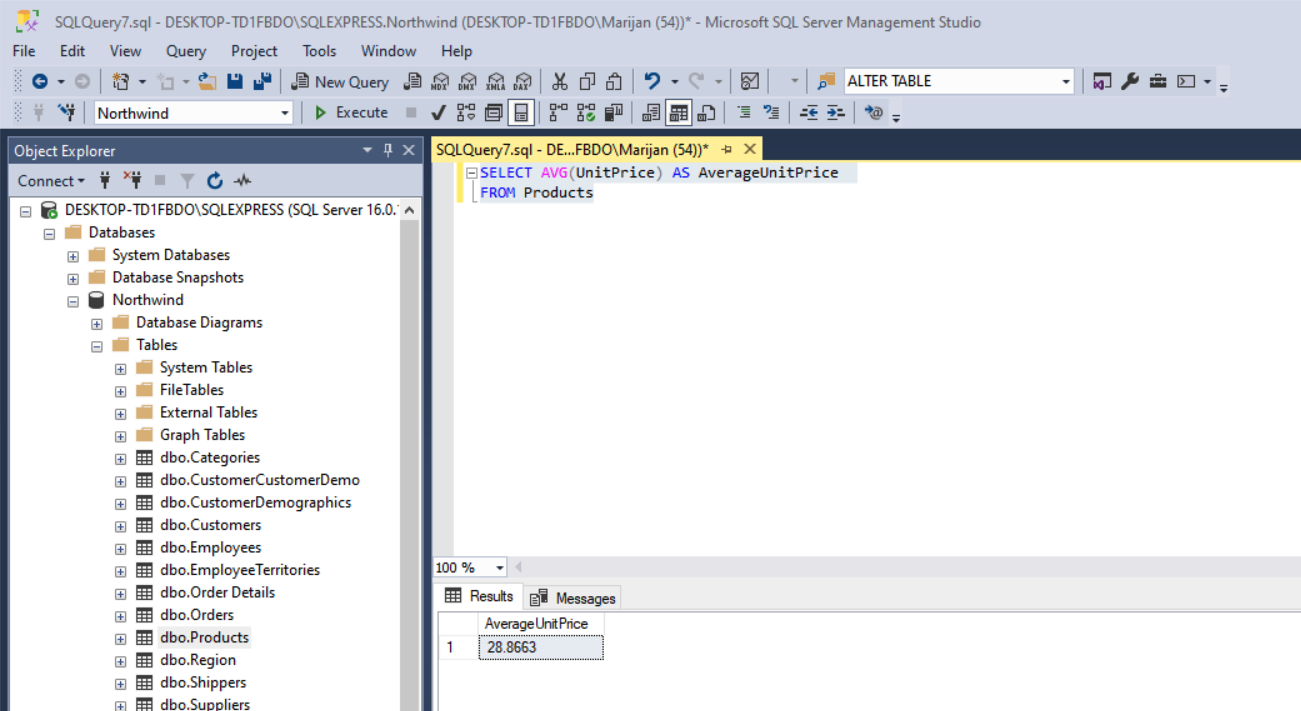This screenshot has width=1301, height=711.
Task: Toggle IntelliSense Enabled button
Action: [521, 113]
